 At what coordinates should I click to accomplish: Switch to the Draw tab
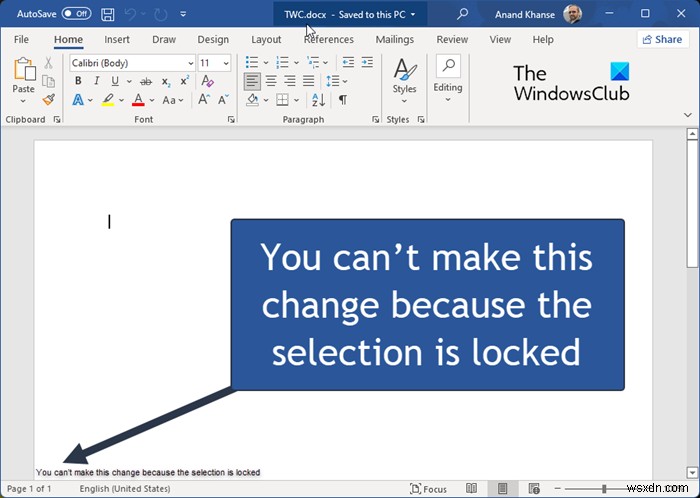click(x=164, y=39)
